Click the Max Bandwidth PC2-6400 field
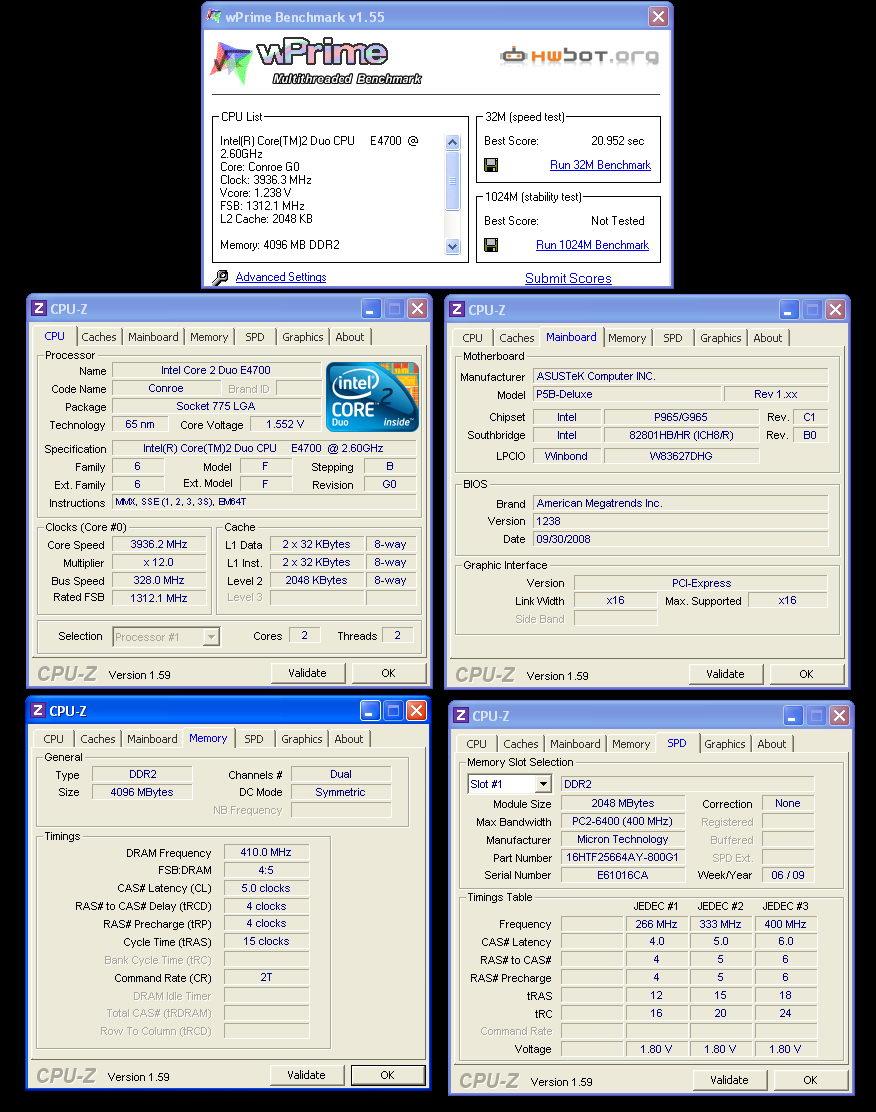This screenshot has height=1112, width=876. click(x=623, y=821)
